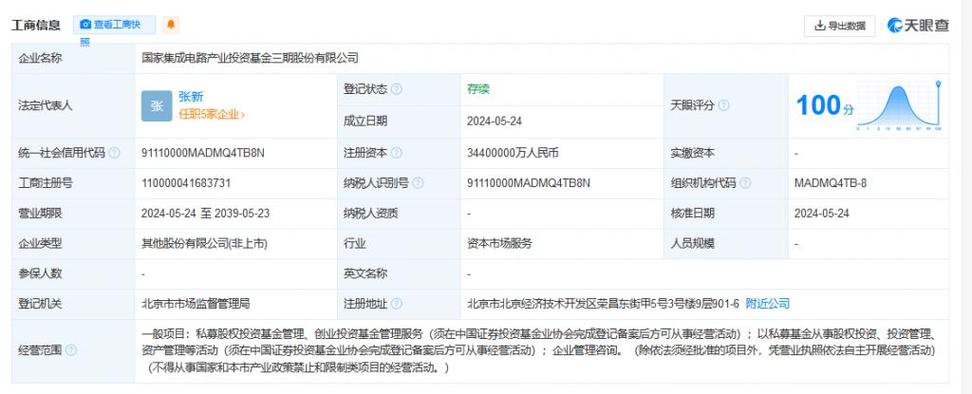The height and width of the screenshot is (394, 972).
Task: Click help icon beside 天眼评分
Action: click(x=724, y=105)
